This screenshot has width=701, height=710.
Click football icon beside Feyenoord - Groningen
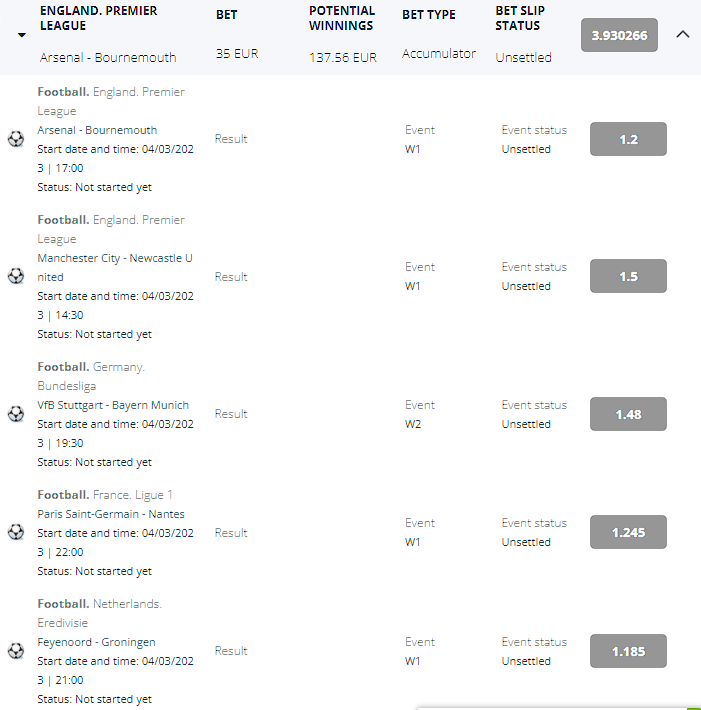(x=16, y=651)
